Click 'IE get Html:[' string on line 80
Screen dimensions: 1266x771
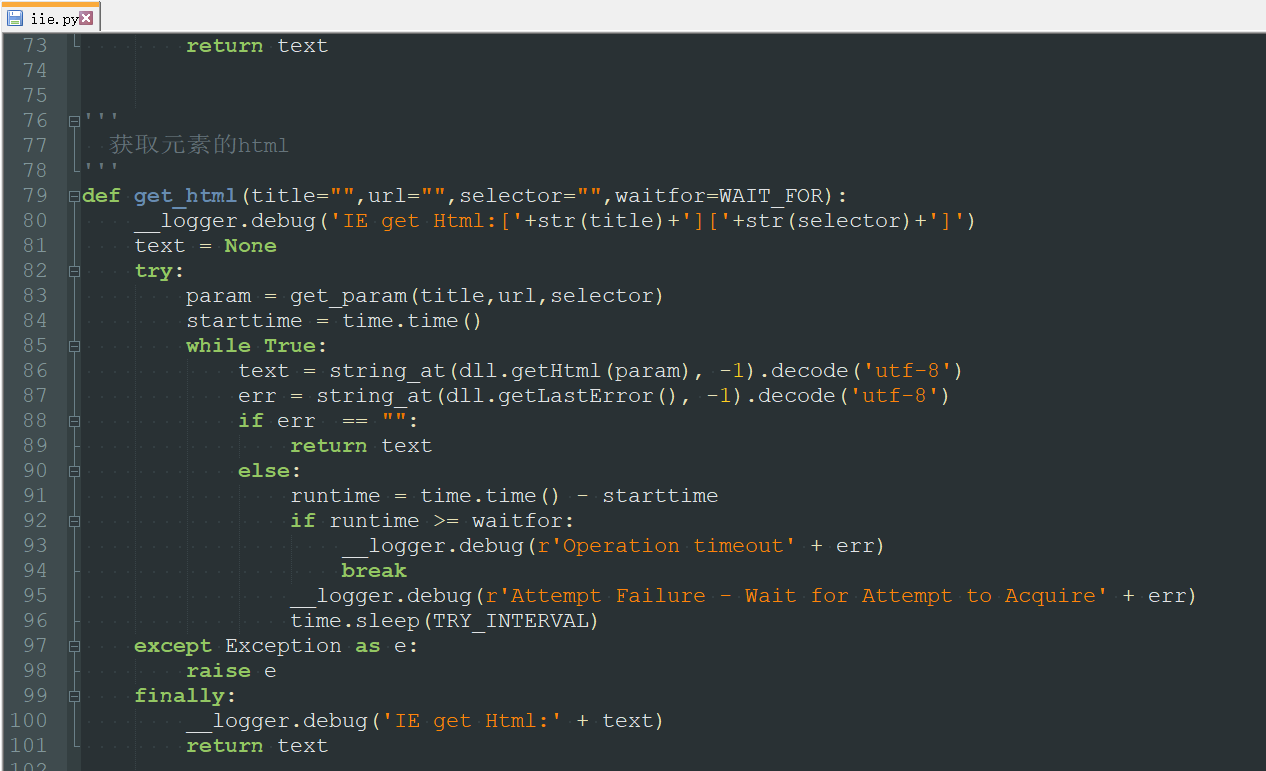(x=426, y=221)
